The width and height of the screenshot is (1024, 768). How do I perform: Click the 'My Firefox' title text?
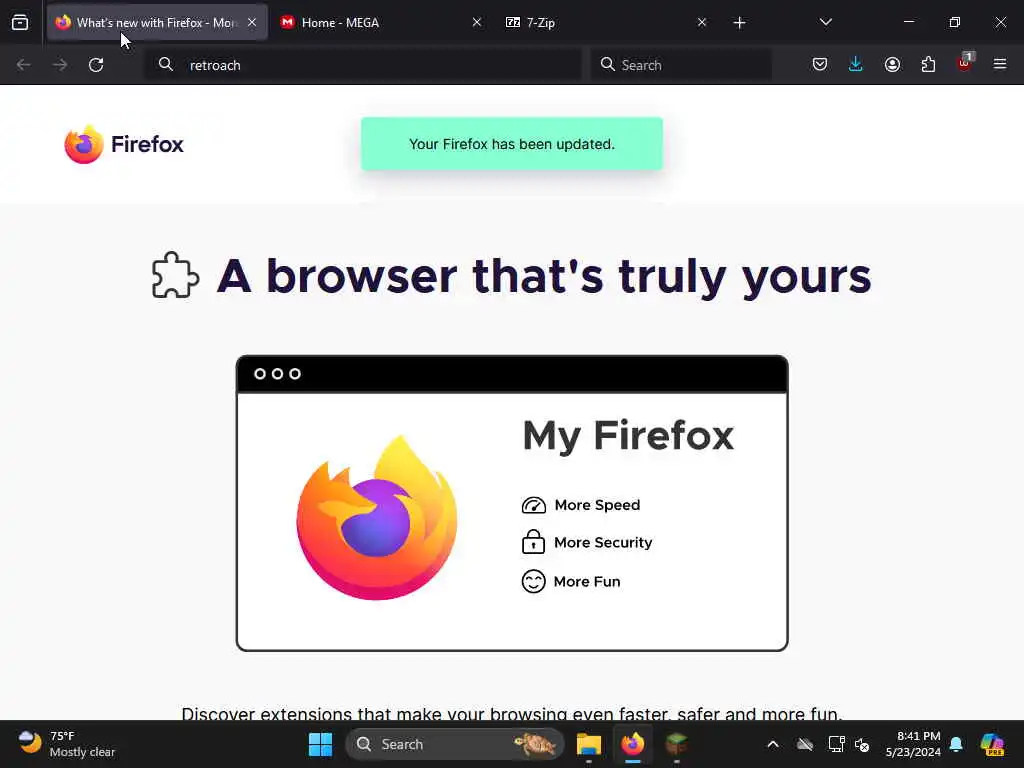click(x=628, y=436)
